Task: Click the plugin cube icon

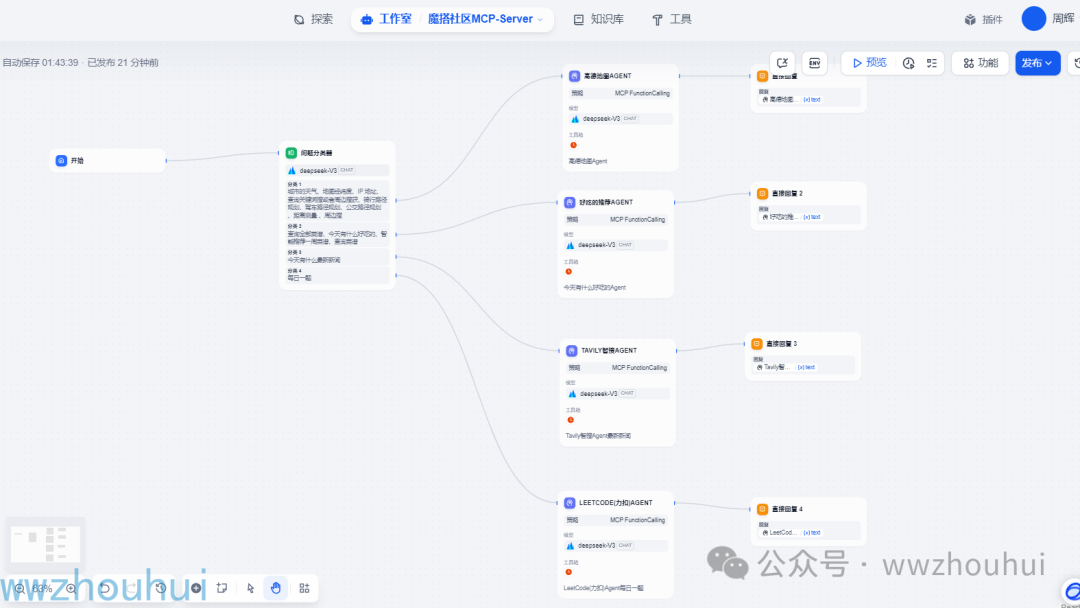Action: point(970,19)
